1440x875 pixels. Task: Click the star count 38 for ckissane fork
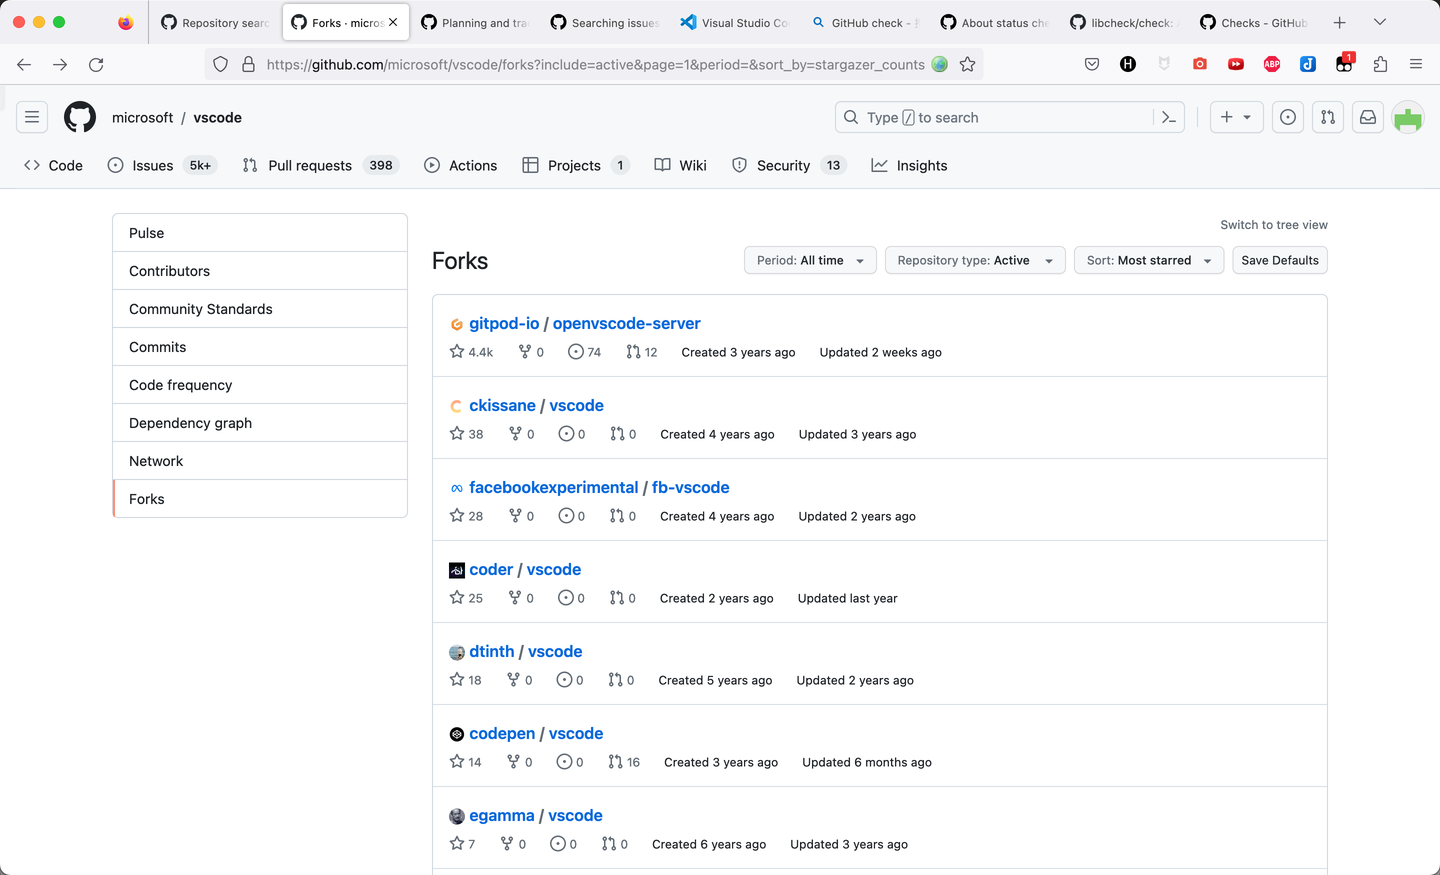tap(467, 434)
